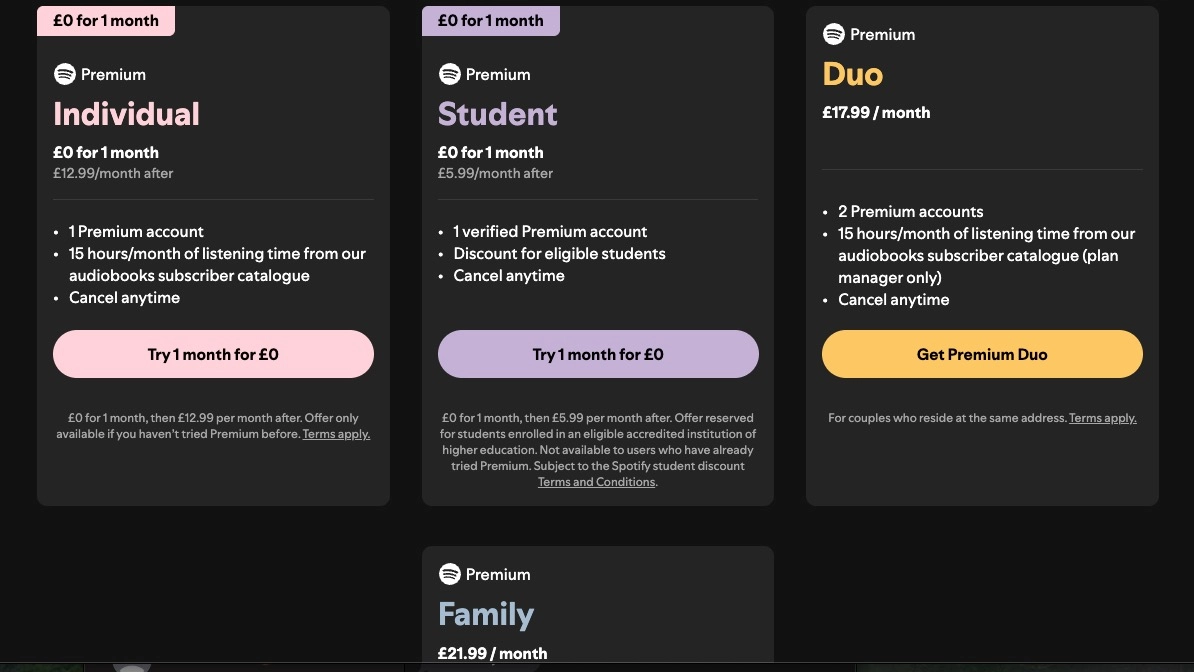1194x672 pixels.
Task: Click the £17.99 / month Duo price
Action: 876,113
